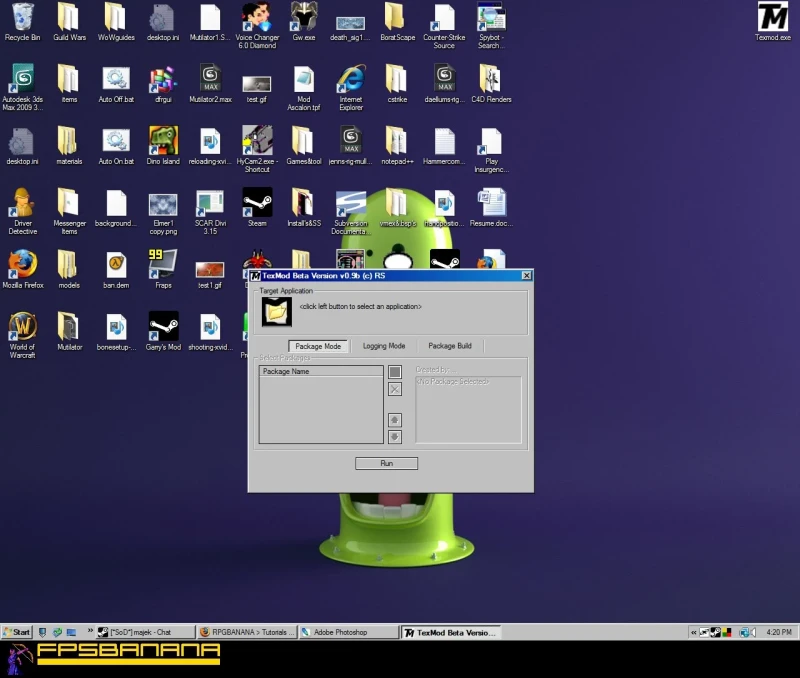
Task: Click the open package button beside the list
Action: (395, 372)
